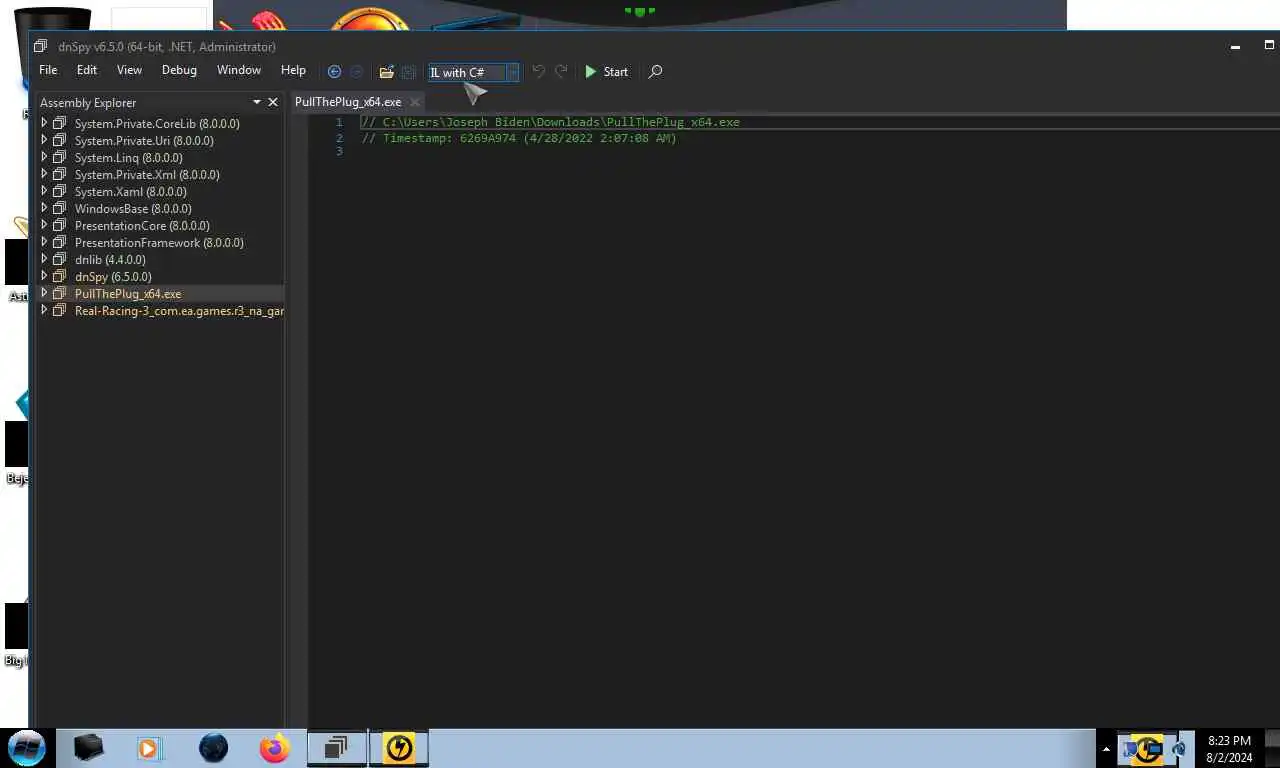Screen dimensions: 1280x768
Task: Expand the System.Linq node
Action: (x=44, y=157)
